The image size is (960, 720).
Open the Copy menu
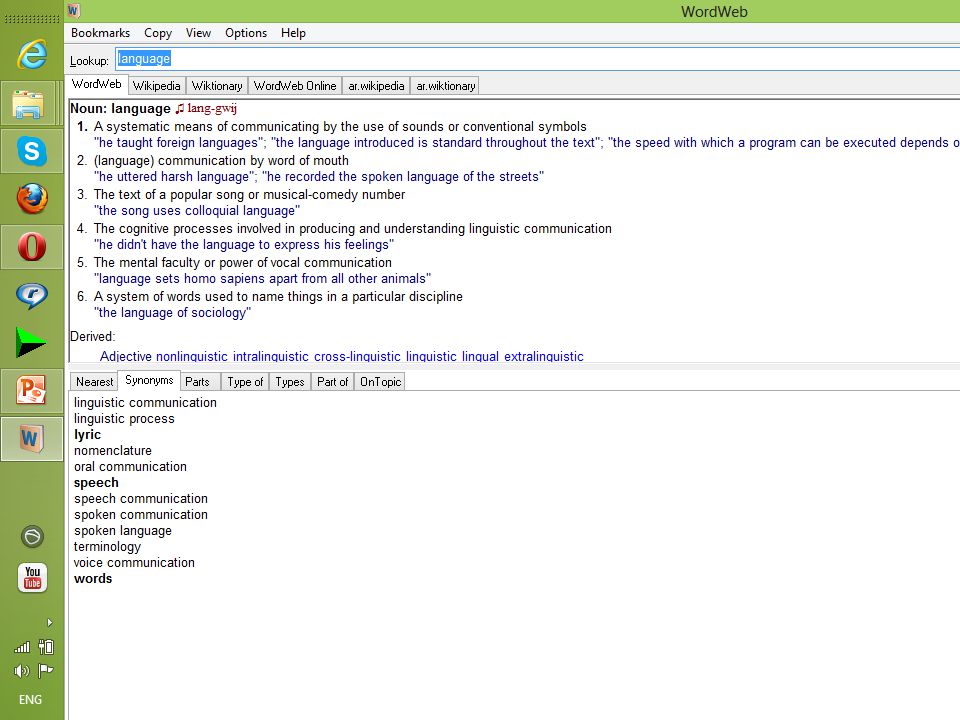coord(157,33)
